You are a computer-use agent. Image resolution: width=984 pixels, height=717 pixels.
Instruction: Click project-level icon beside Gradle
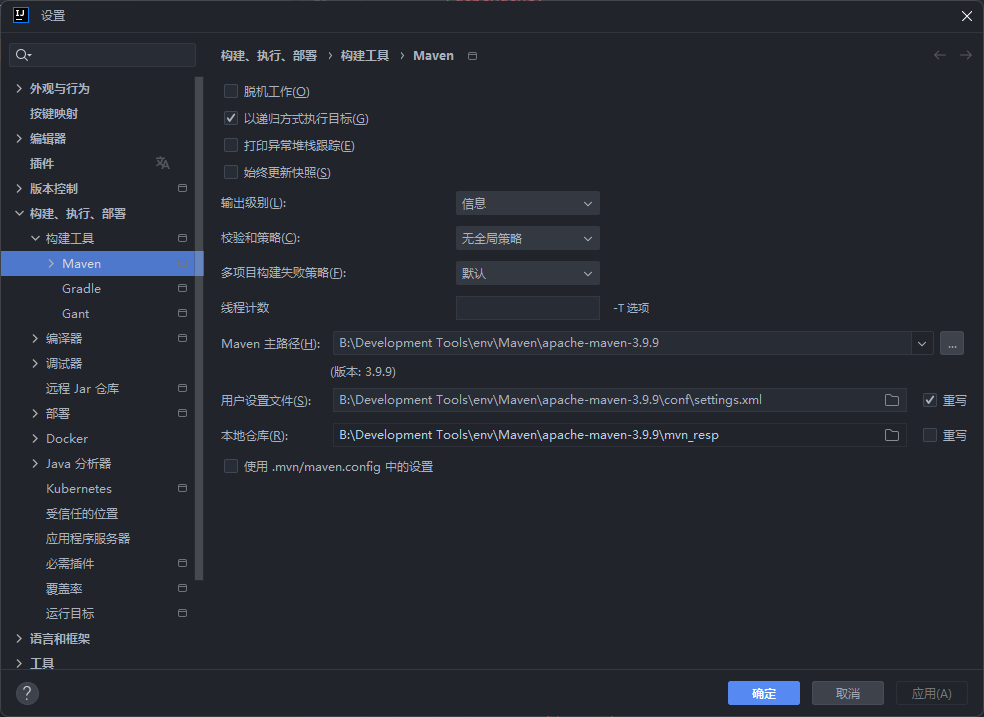pyautogui.click(x=183, y=289)
